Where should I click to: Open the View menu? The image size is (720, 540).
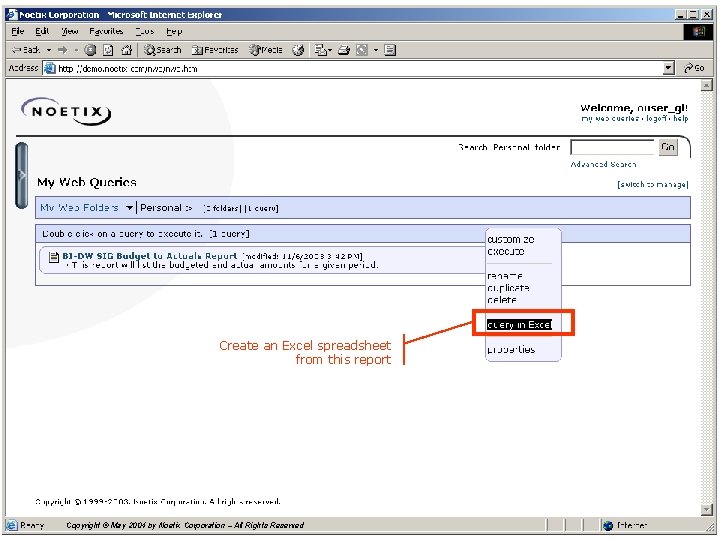pyautogui.click(x=70, y=31)
